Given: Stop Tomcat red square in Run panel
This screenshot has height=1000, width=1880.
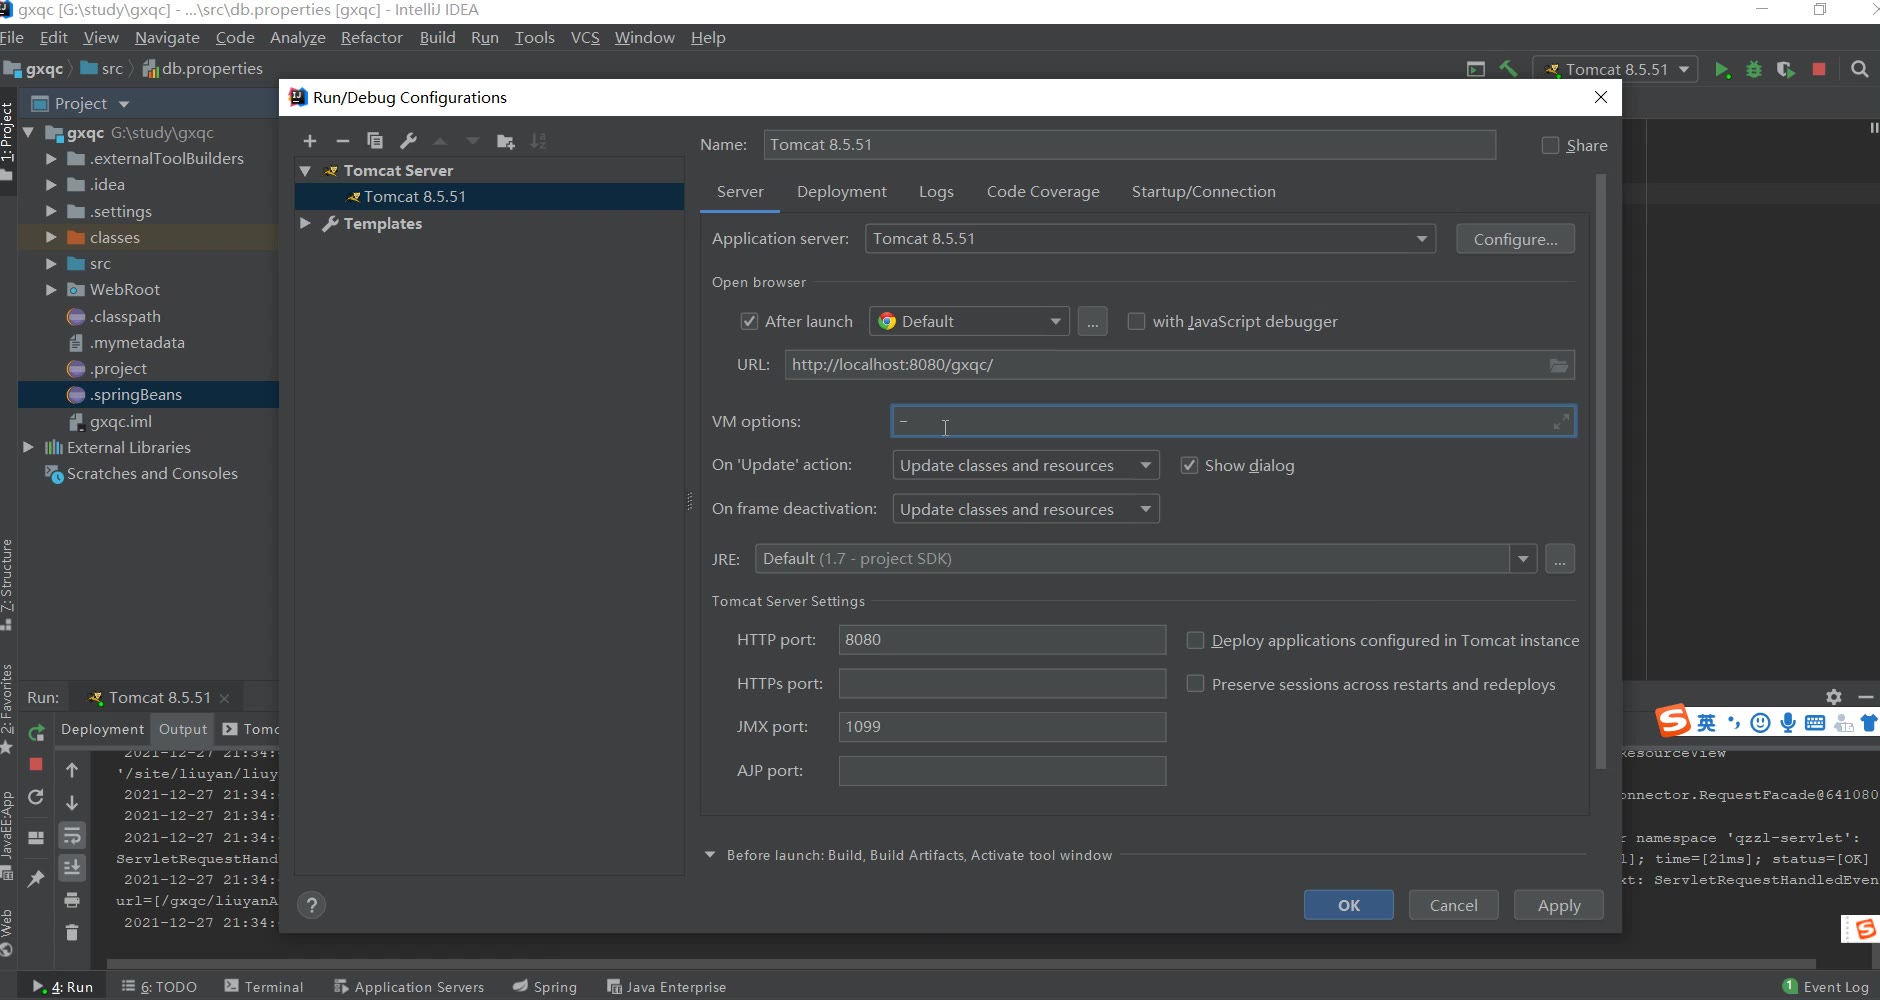Looking at the screenshot, I should (x=36, y=764).
